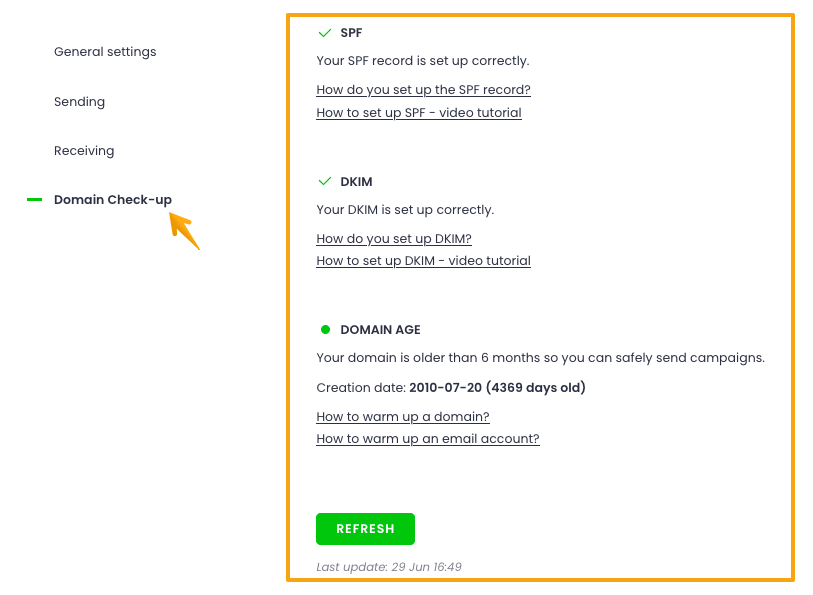This screenshot has width=813, height=595.
Task: Open the DKIM video tutorial link
Action: (x=423, y=261)
